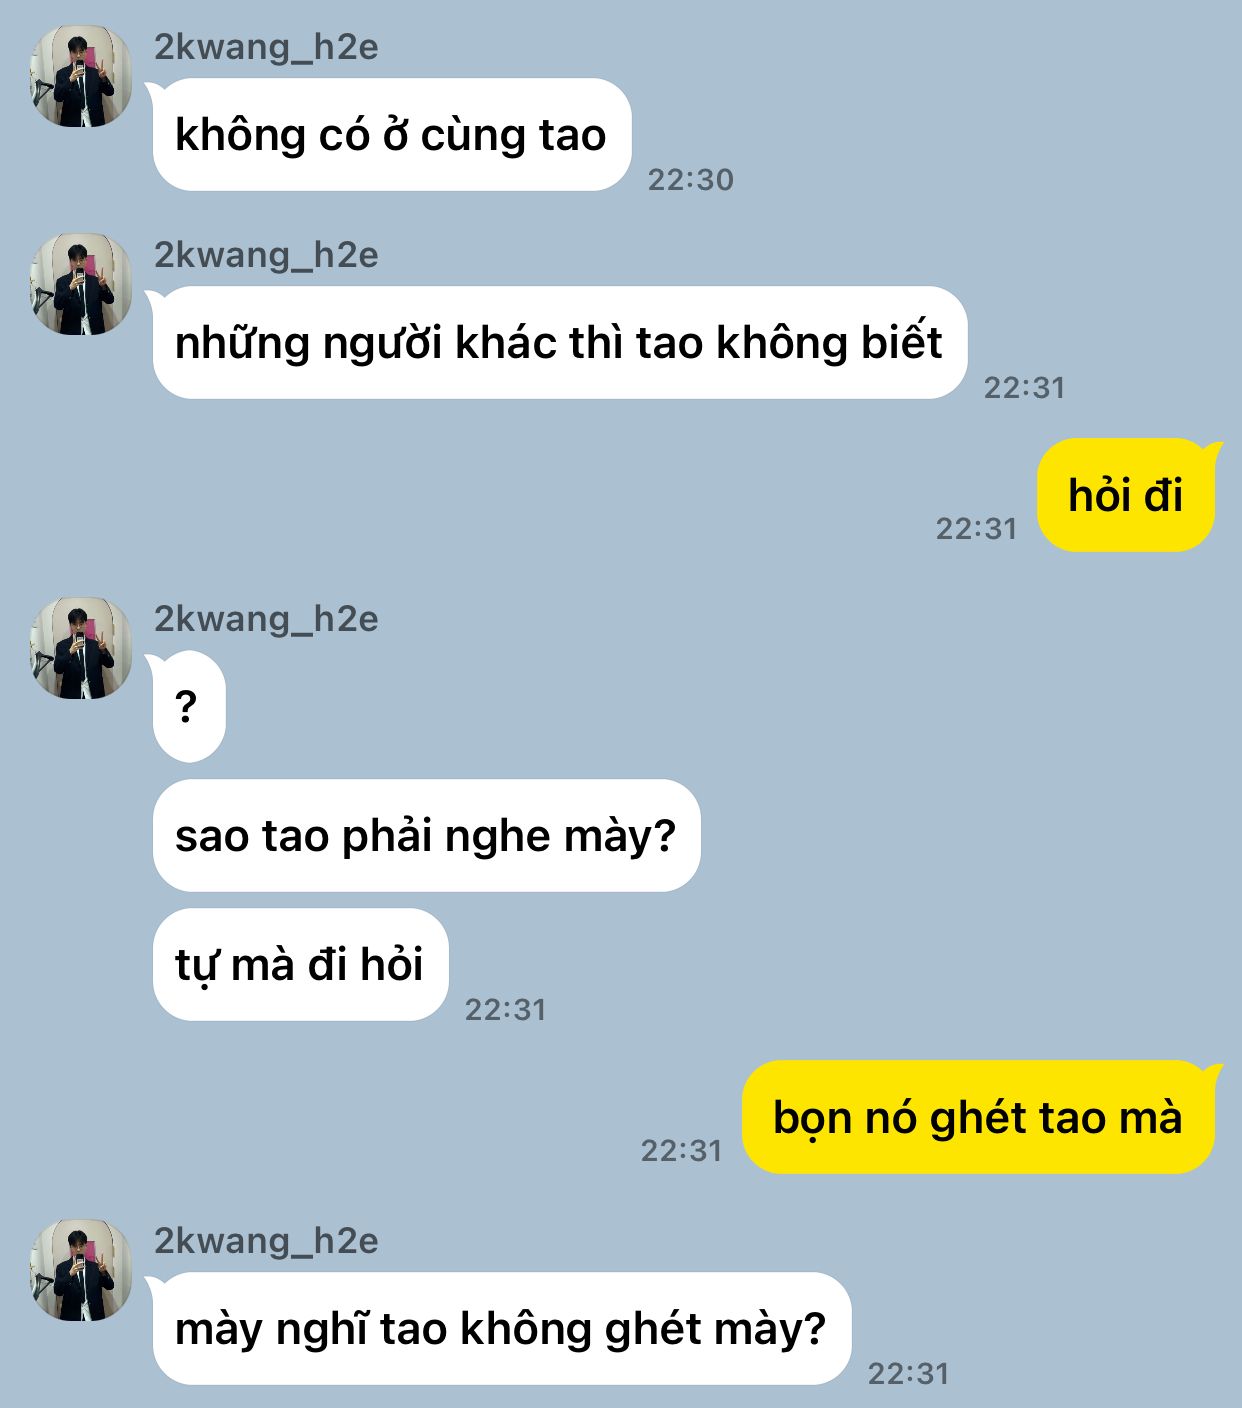This screenshot has width=1242, height=1408.
Task: Click the 22:30 timestamp of the first message
Action: pyautogui.click(x=691, y=180)
